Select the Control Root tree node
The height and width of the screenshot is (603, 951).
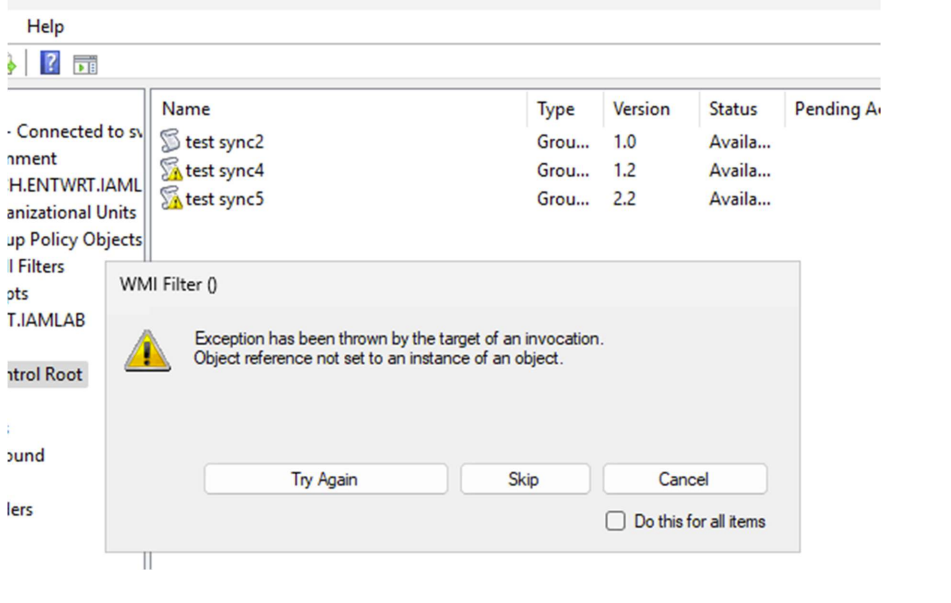[x=44, y=374]
